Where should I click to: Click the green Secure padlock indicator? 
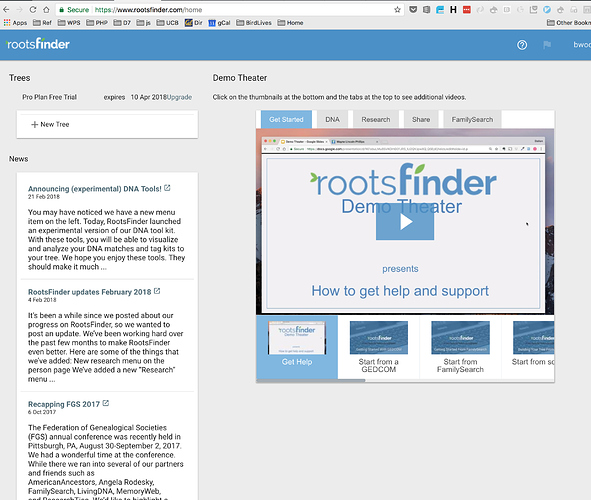click(x=74, y=10)
